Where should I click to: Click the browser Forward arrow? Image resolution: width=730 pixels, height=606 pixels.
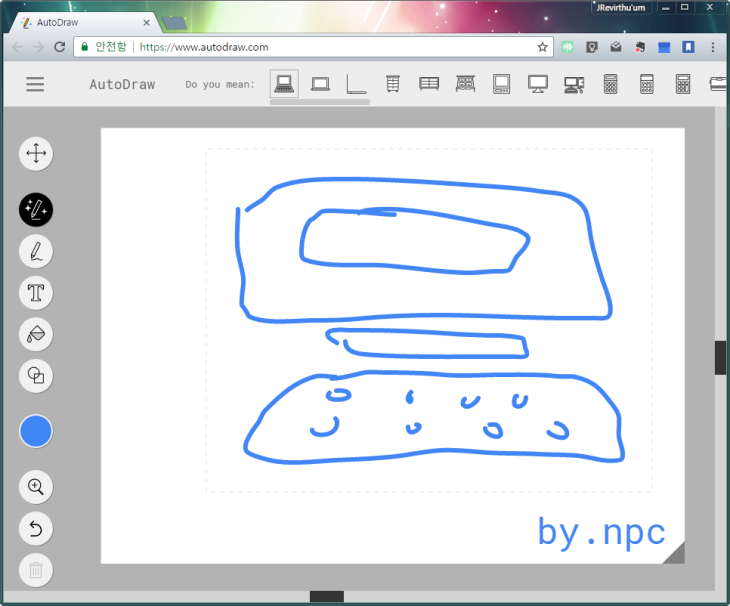click(x=38, y=47)
